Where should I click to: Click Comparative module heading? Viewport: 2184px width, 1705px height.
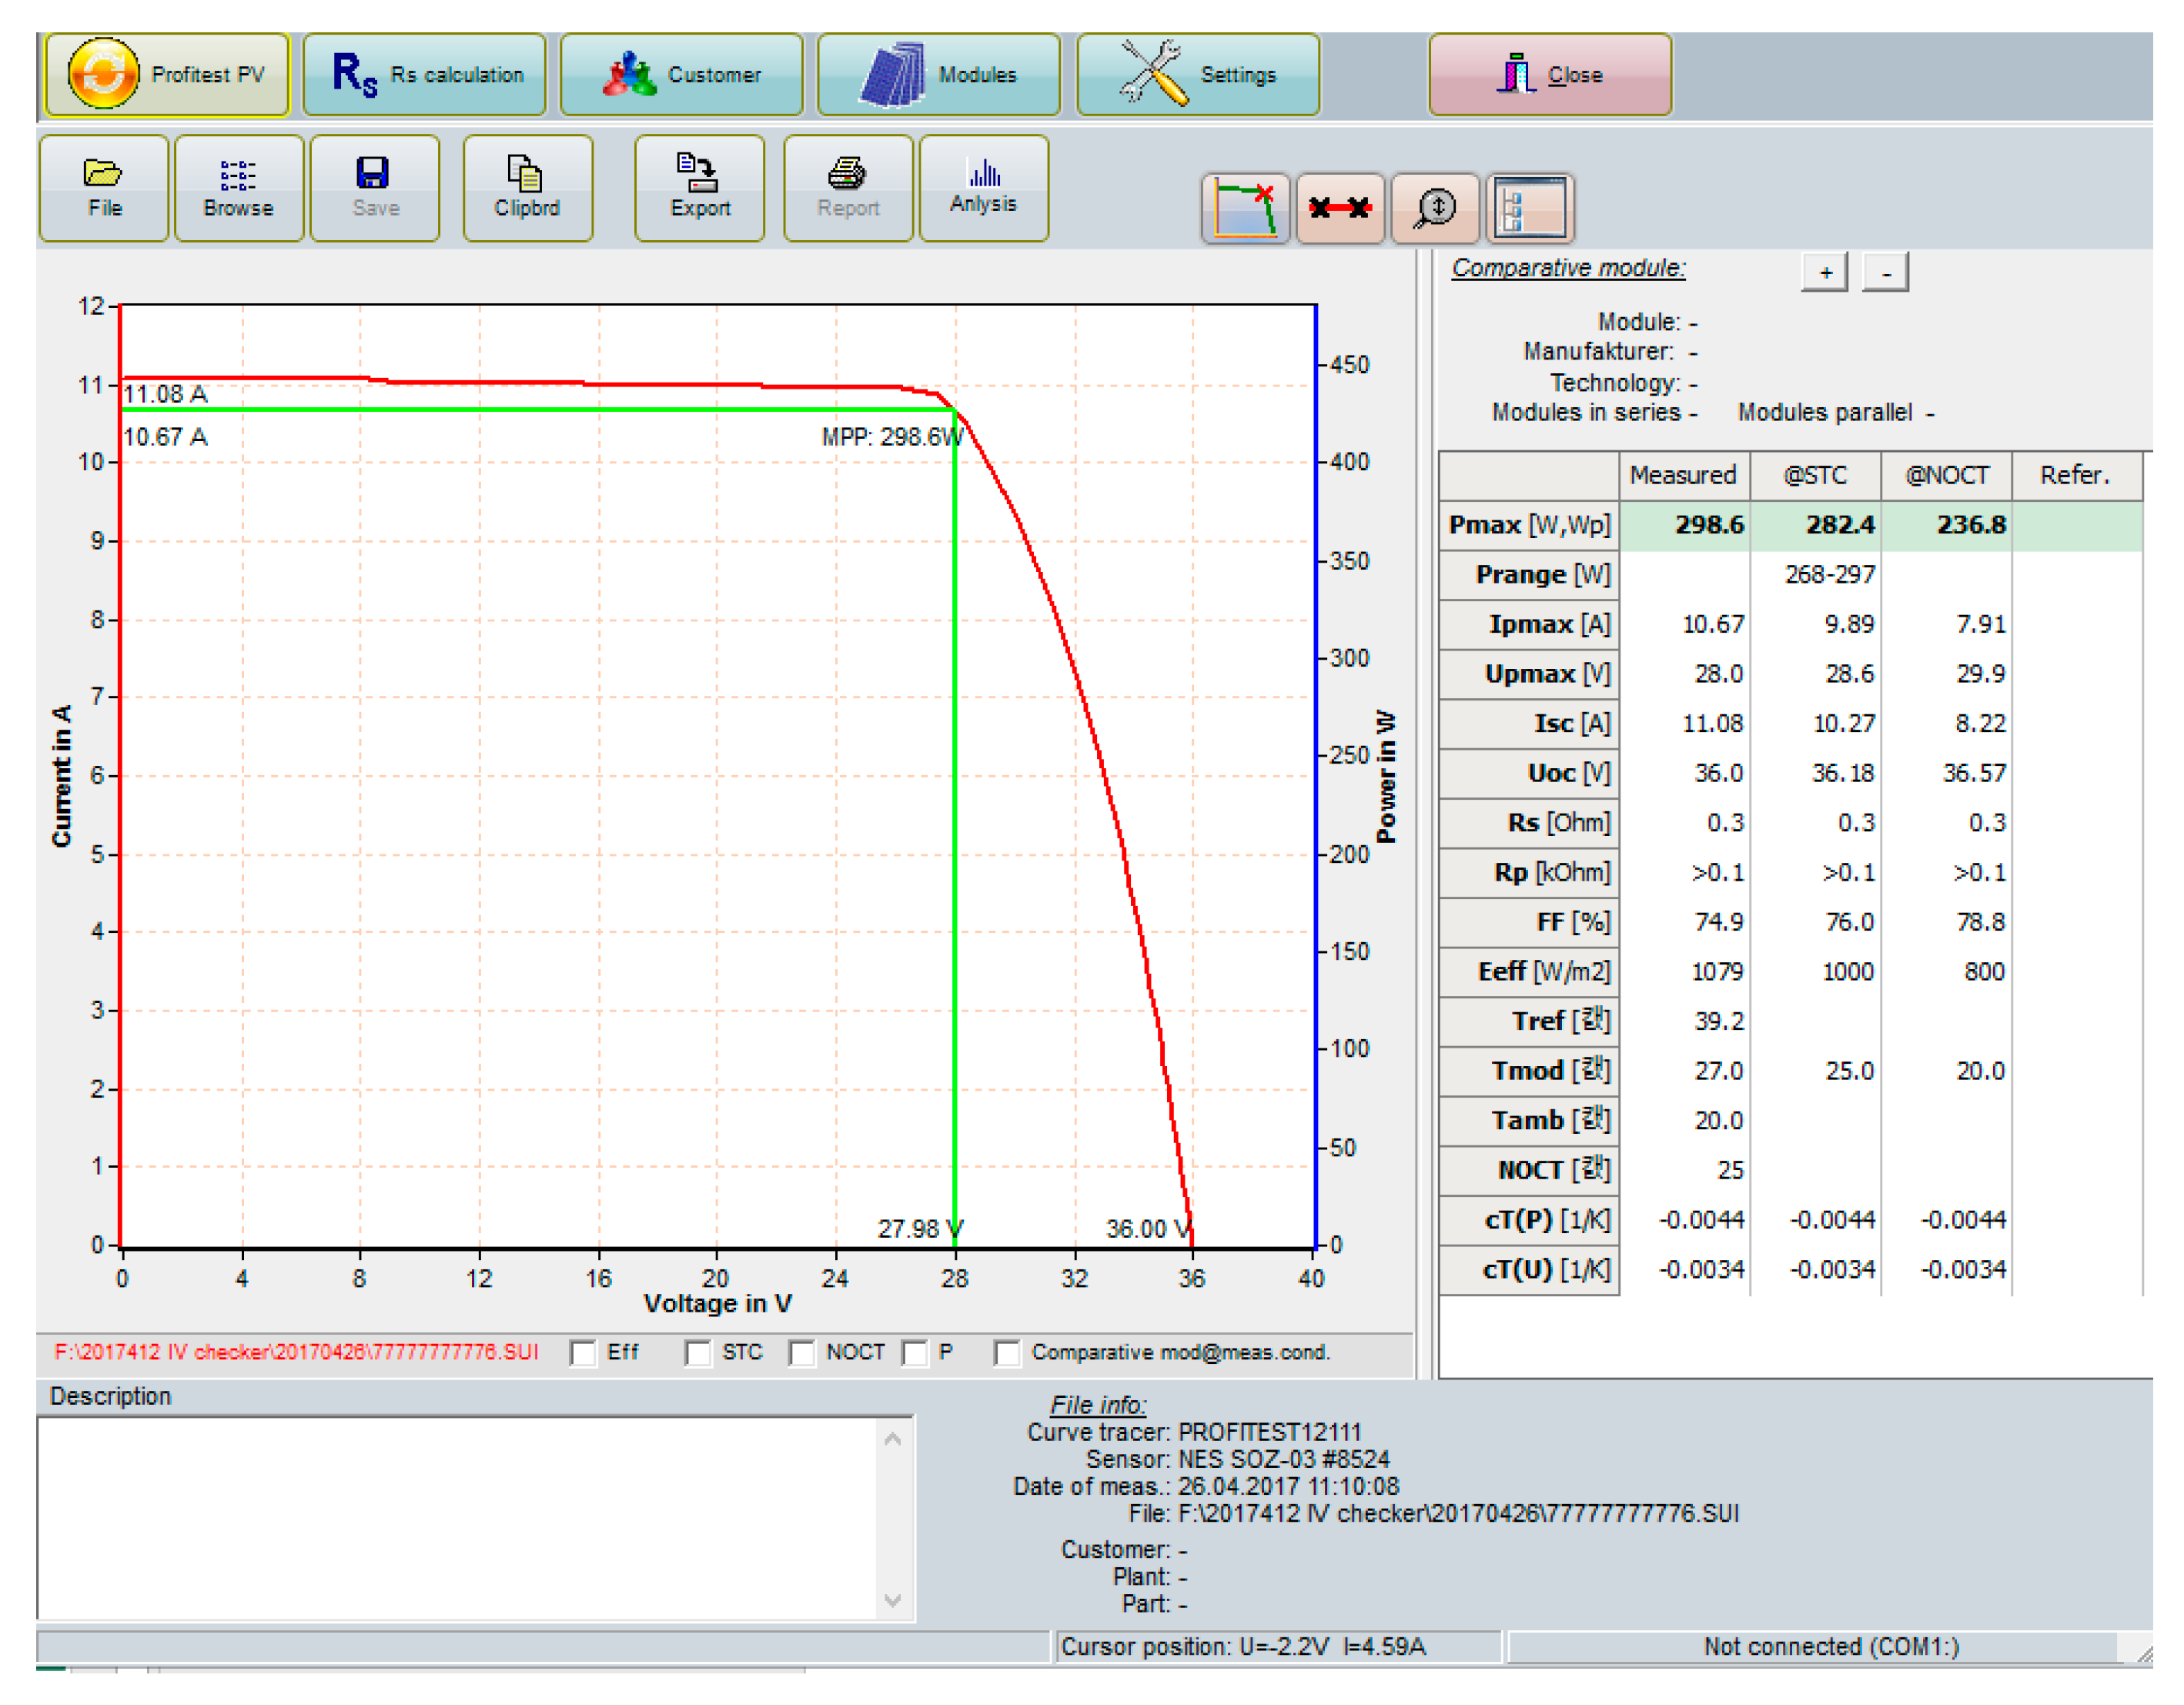click(1568, 268)
